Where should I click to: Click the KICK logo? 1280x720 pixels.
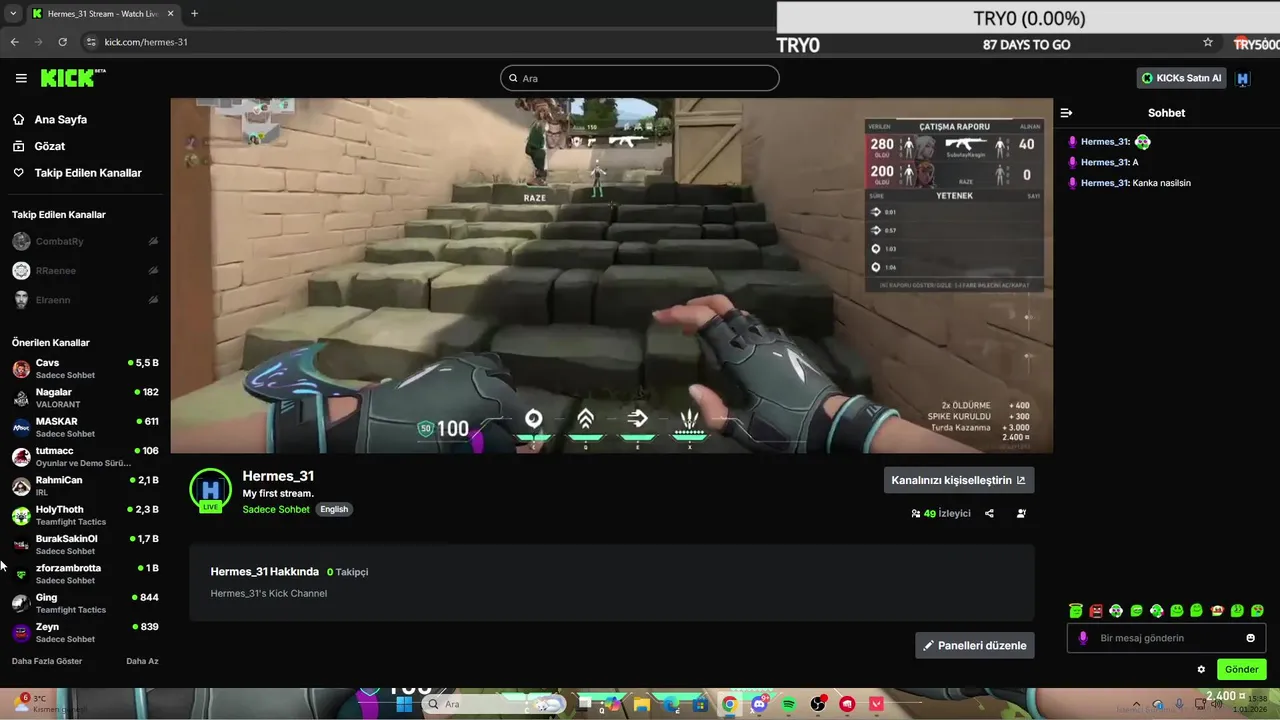[x=73, y=78]
